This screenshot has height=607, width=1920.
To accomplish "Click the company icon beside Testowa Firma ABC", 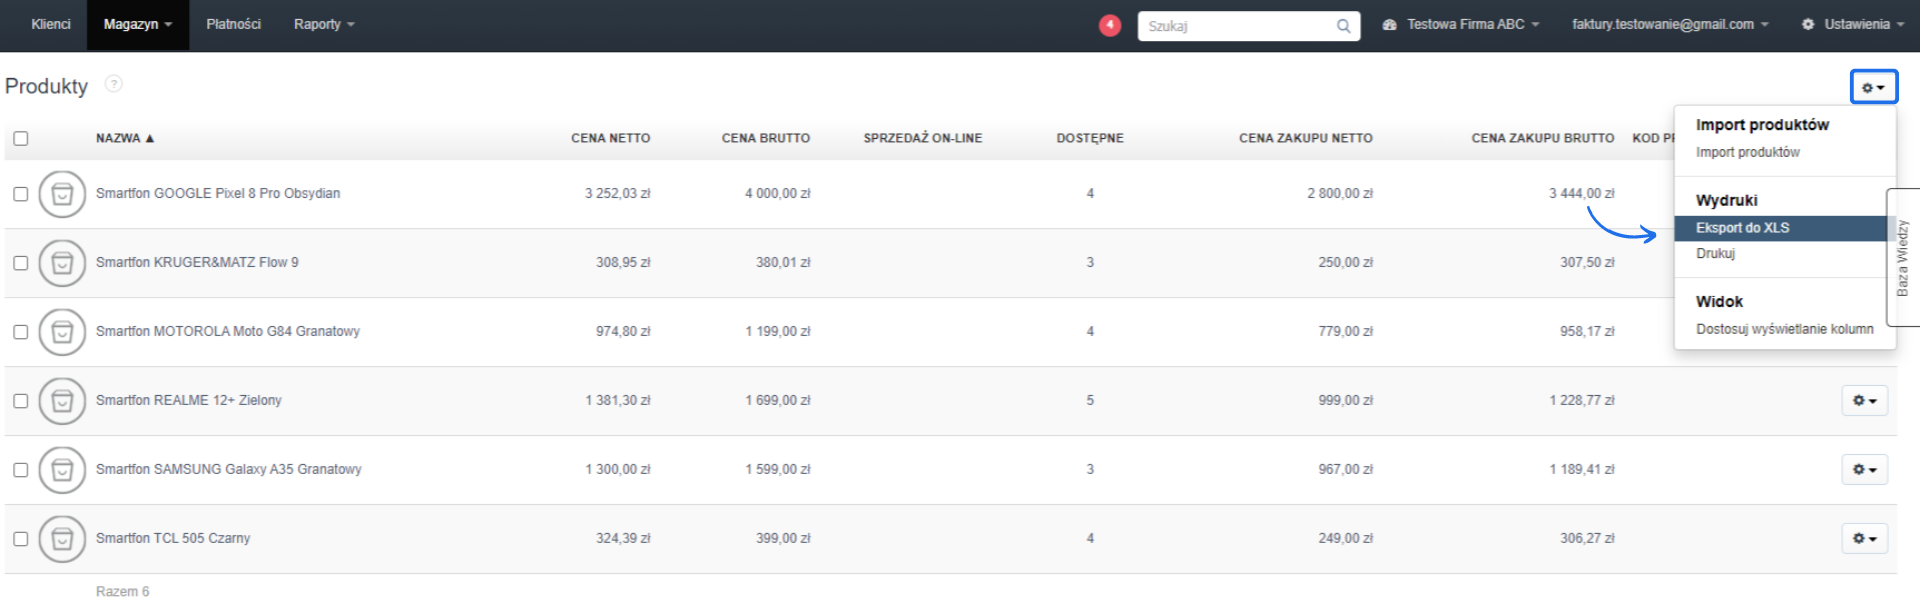I will [x=1389, y=24].
